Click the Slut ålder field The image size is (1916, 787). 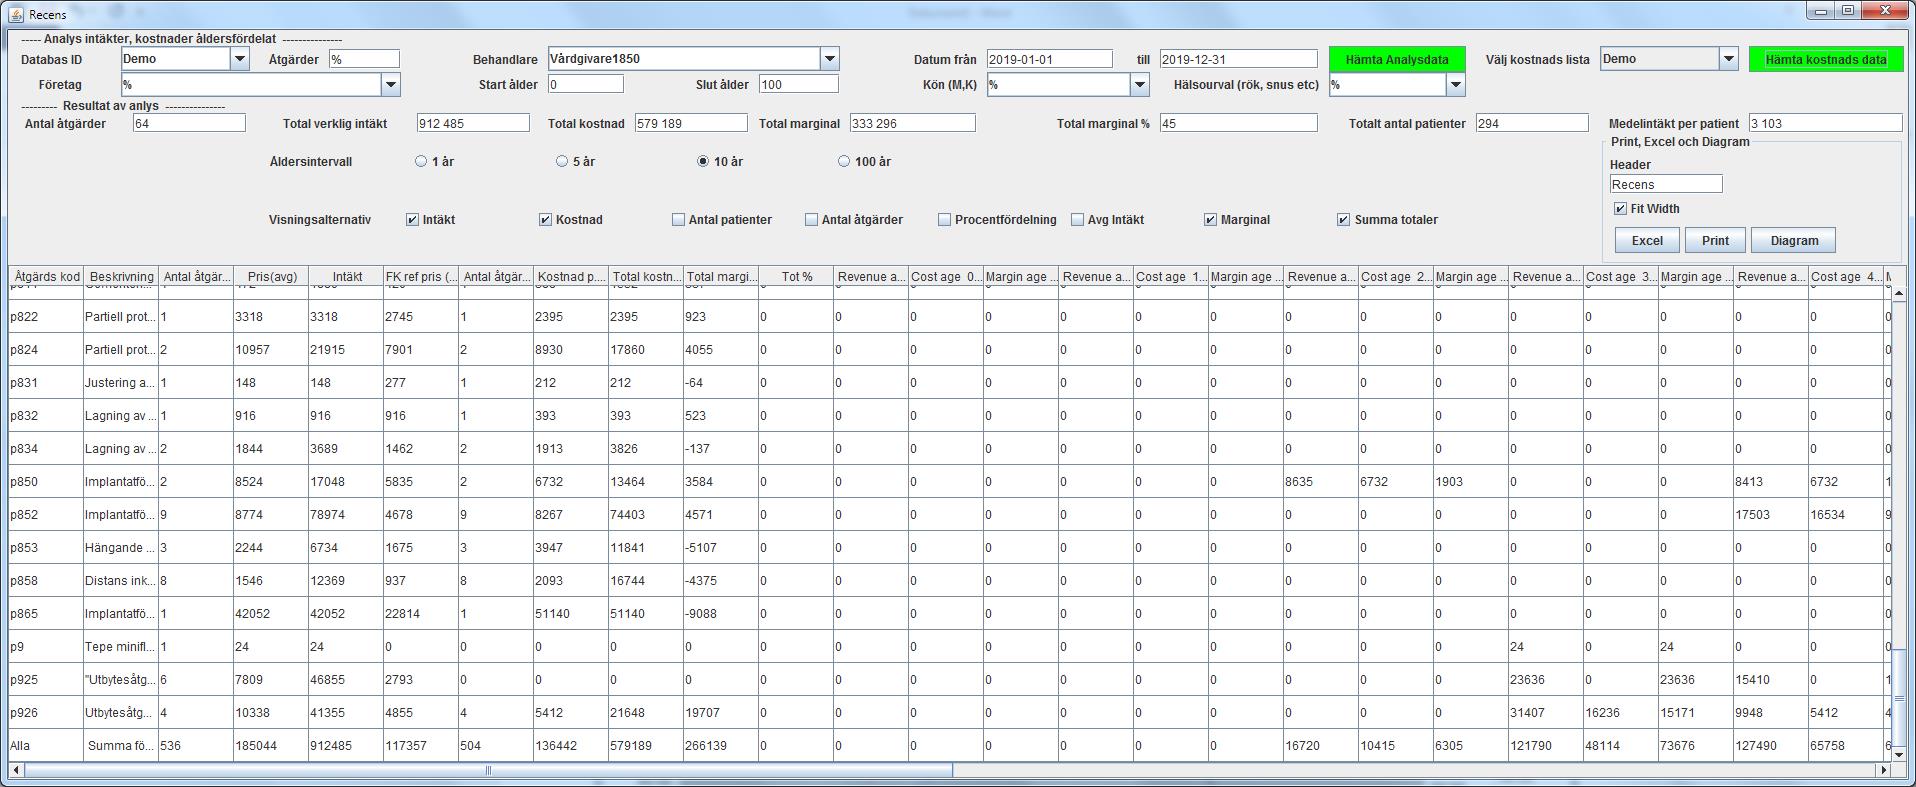[x=798, y=85]
